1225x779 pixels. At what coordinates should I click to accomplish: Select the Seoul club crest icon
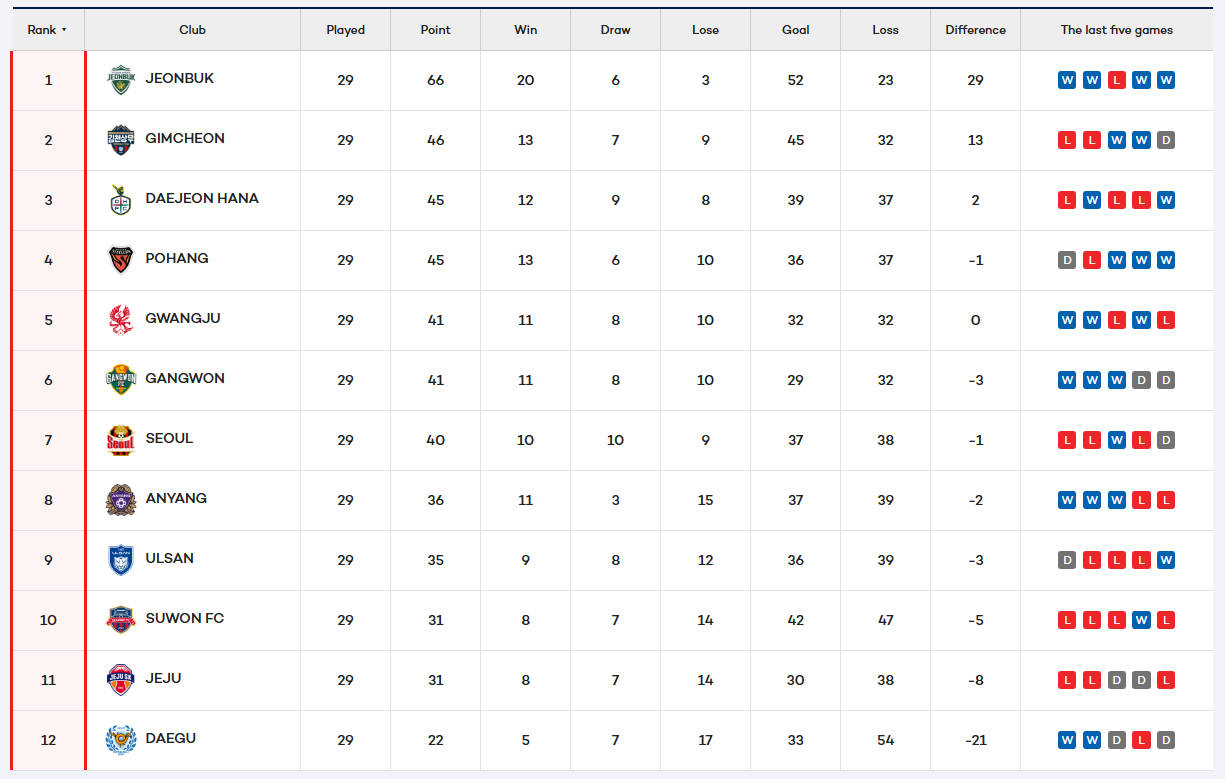(121, 440)
